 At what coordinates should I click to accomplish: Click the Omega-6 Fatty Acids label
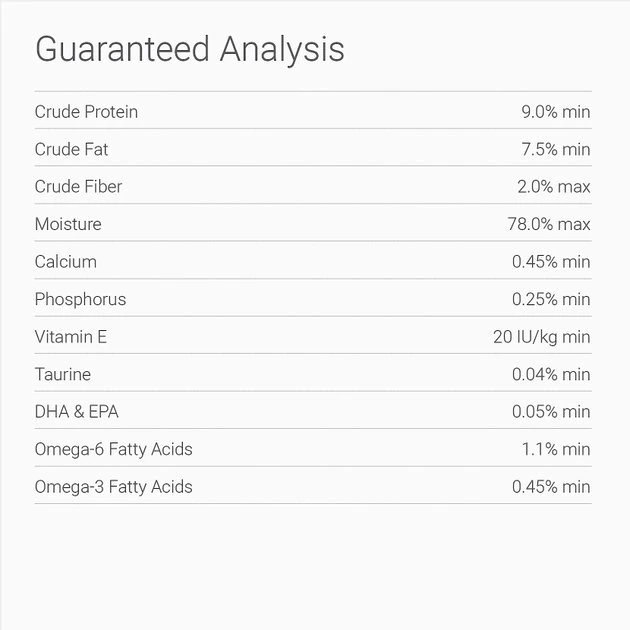pyautogui.click(x=113, y=449)
